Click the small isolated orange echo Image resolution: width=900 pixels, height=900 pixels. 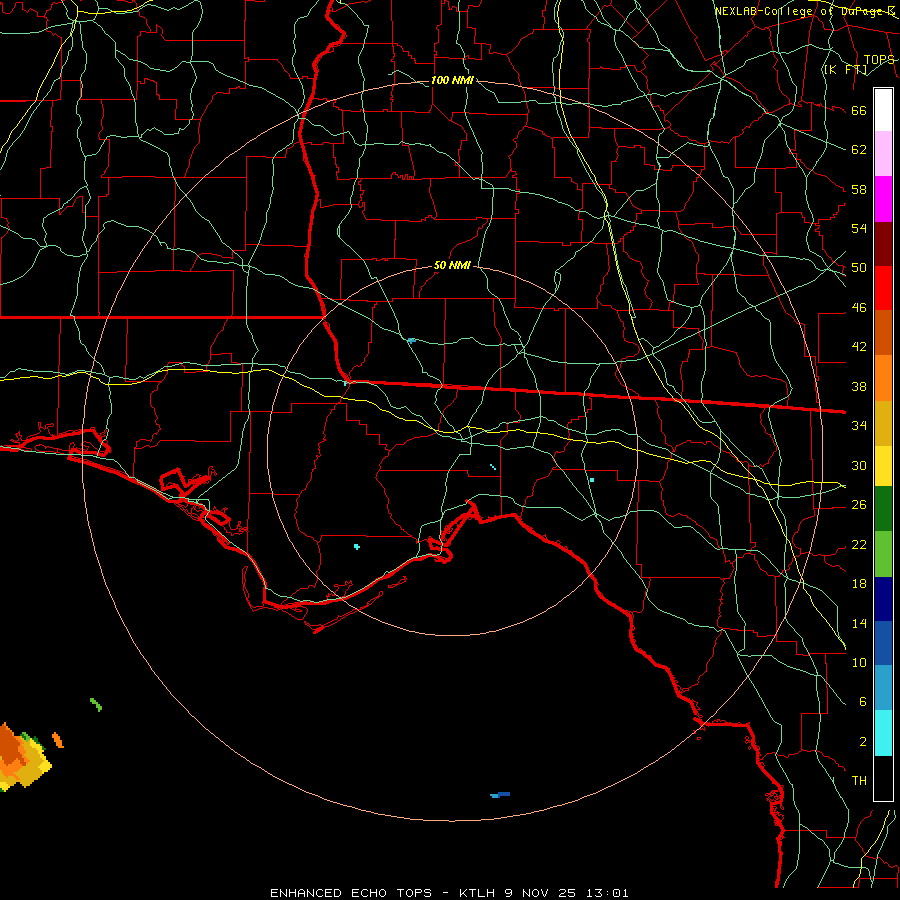[57, 740]
